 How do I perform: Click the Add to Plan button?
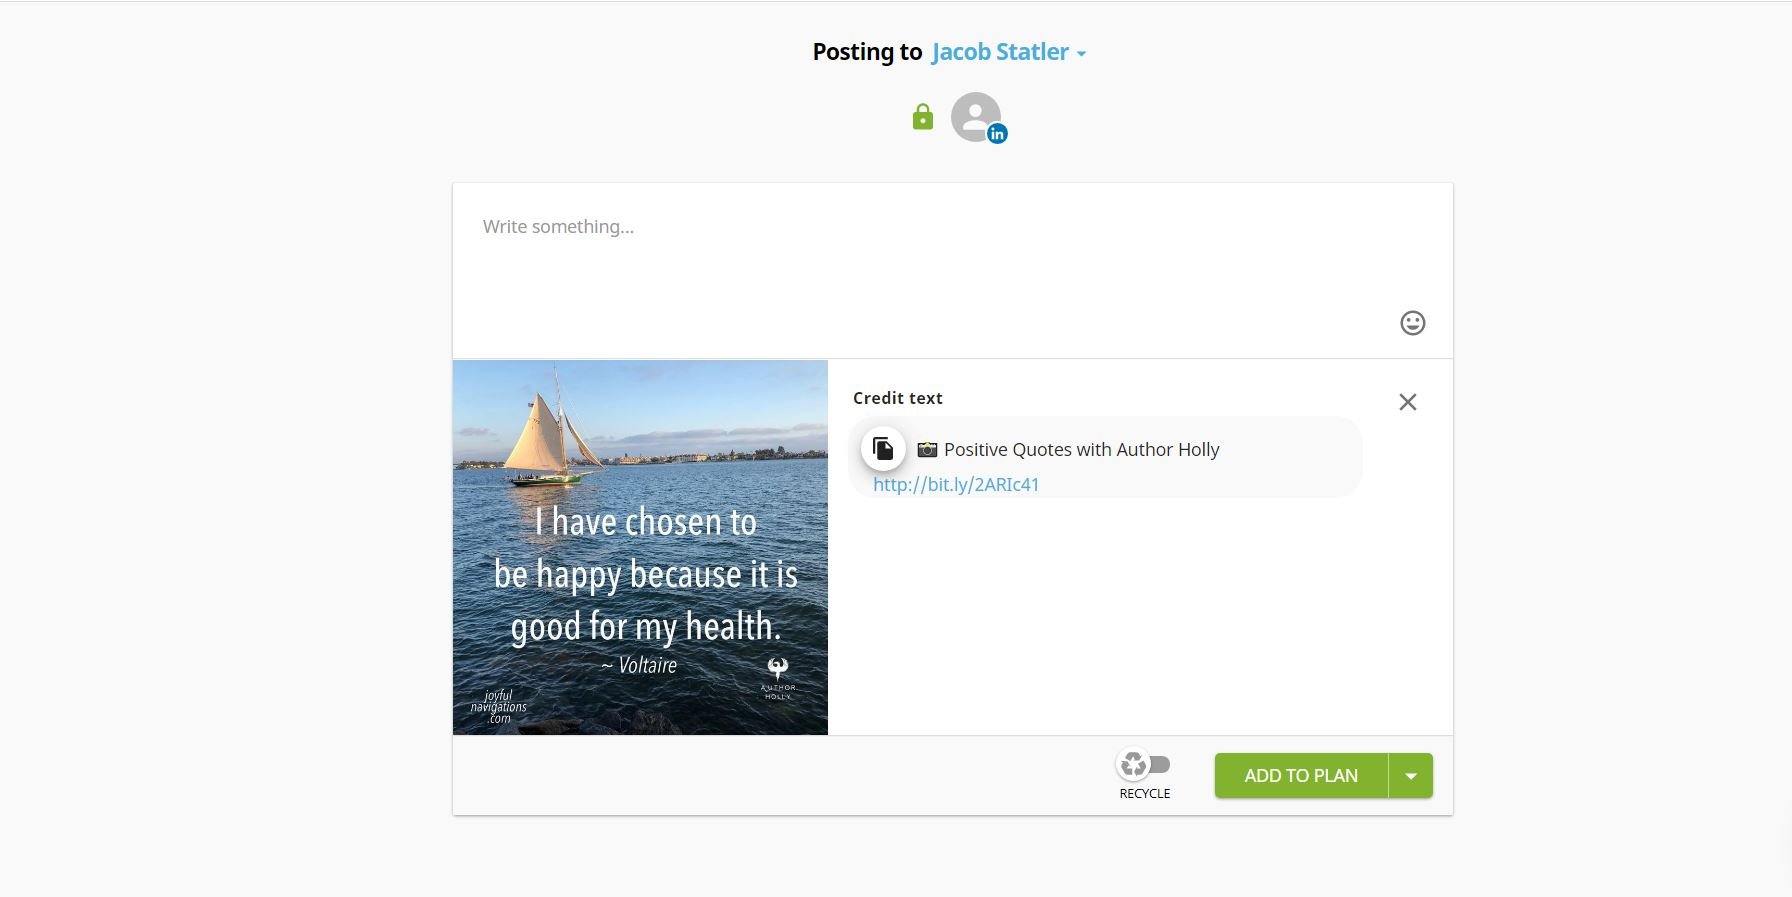pyautogui.click(x=1301, y=776)
